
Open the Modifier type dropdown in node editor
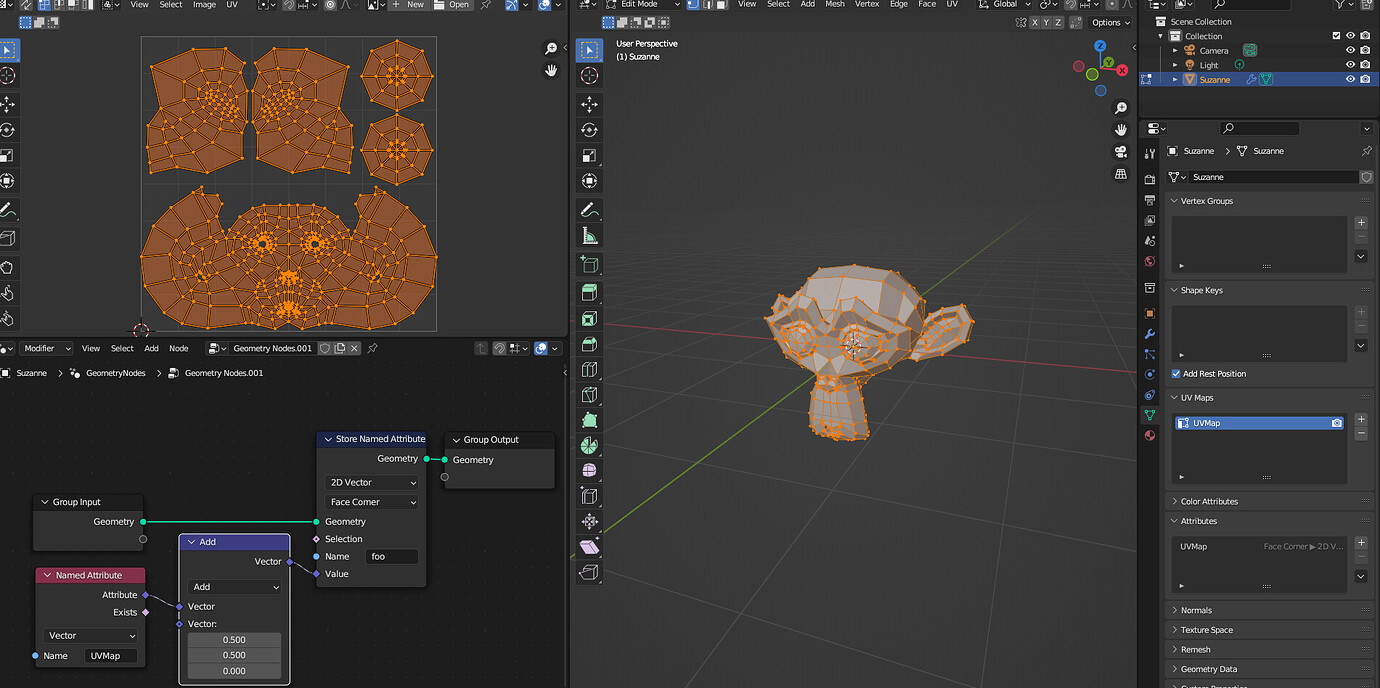coord(47,348)
